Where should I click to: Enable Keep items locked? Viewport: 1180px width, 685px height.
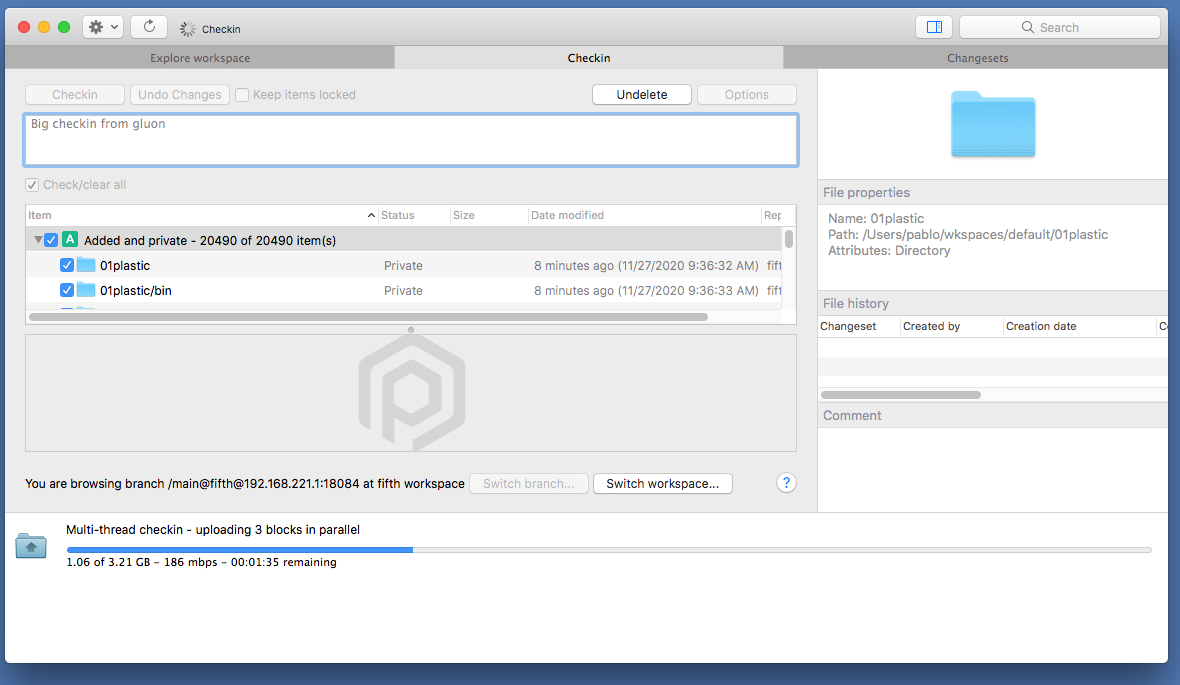click(x=241, y=94)
